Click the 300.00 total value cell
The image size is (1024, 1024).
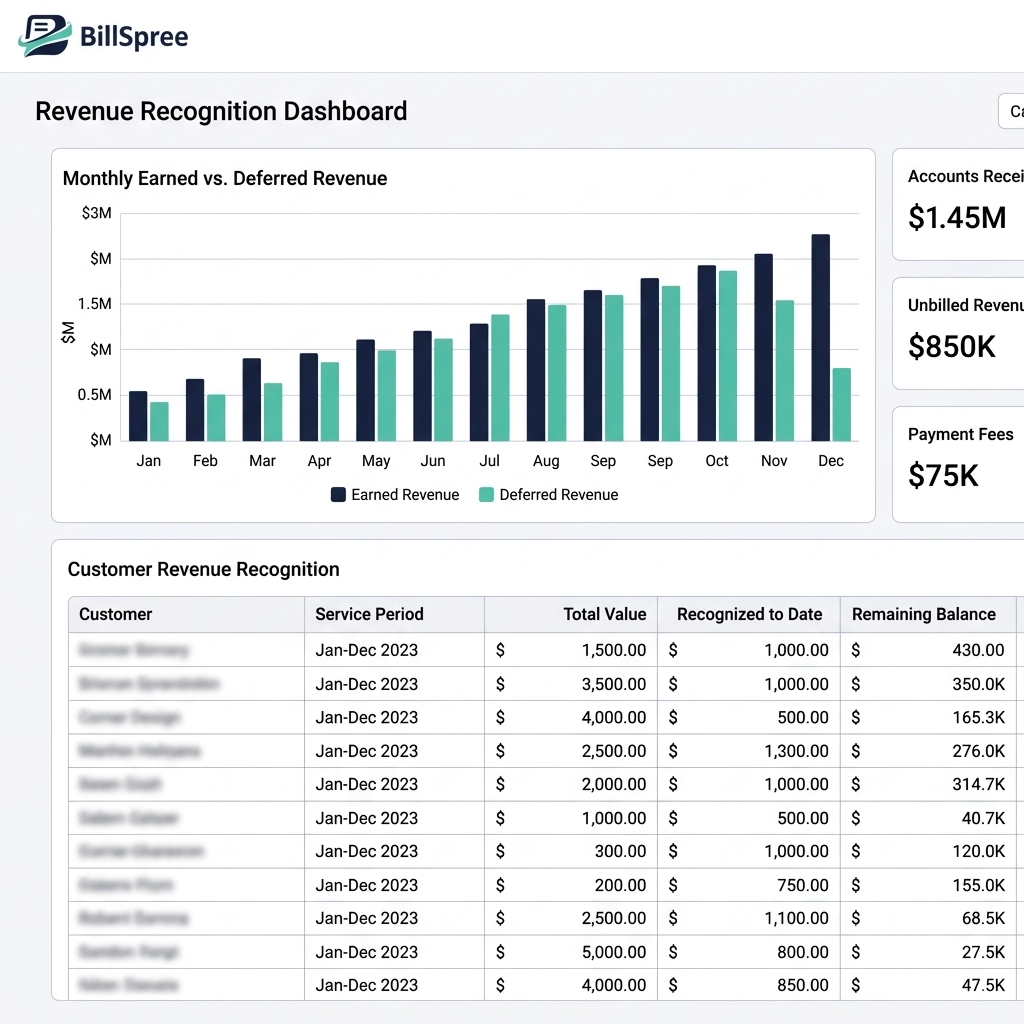571,851
